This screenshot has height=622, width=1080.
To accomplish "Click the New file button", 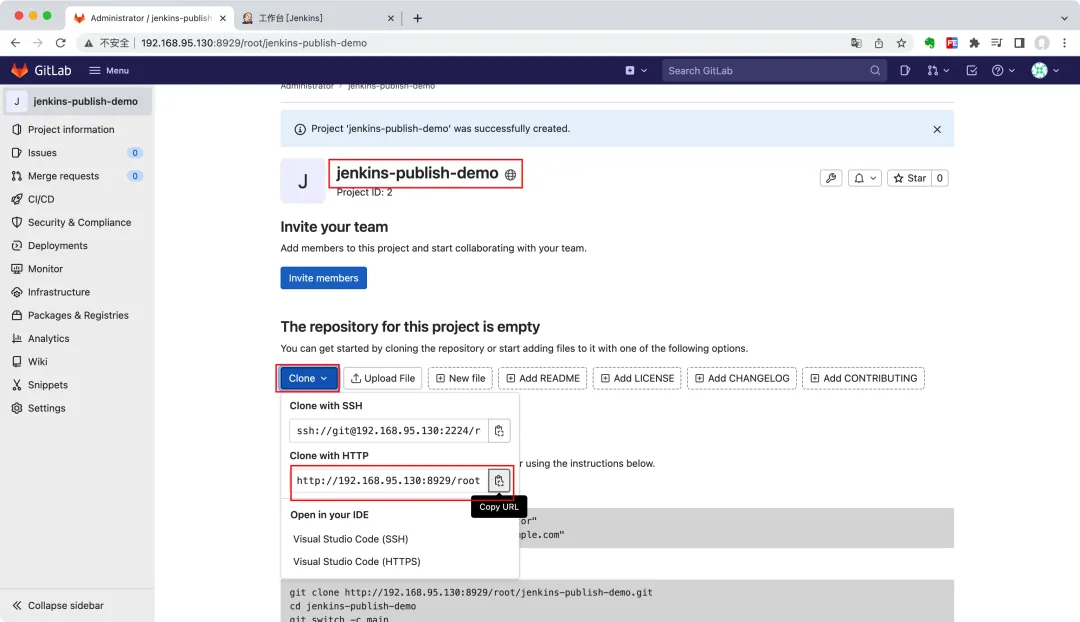I will click(x=460, y=378).
